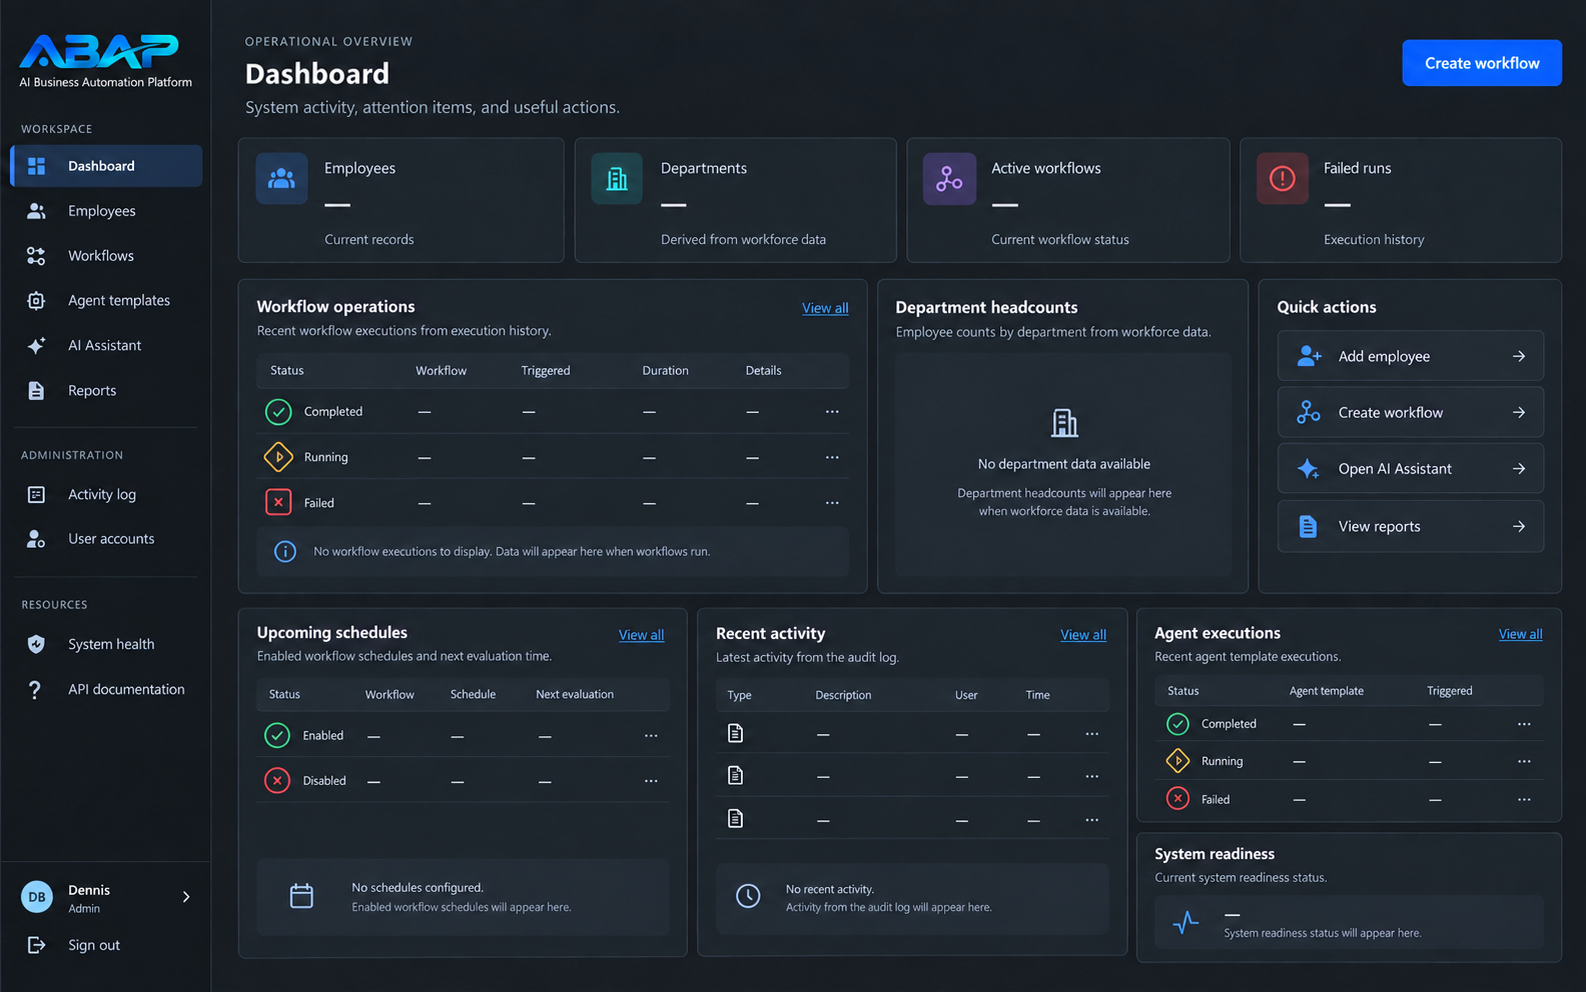Open more options for first Recent activity row
The height and width of the screenshot is (992, 1586).
coord(1092,734)
